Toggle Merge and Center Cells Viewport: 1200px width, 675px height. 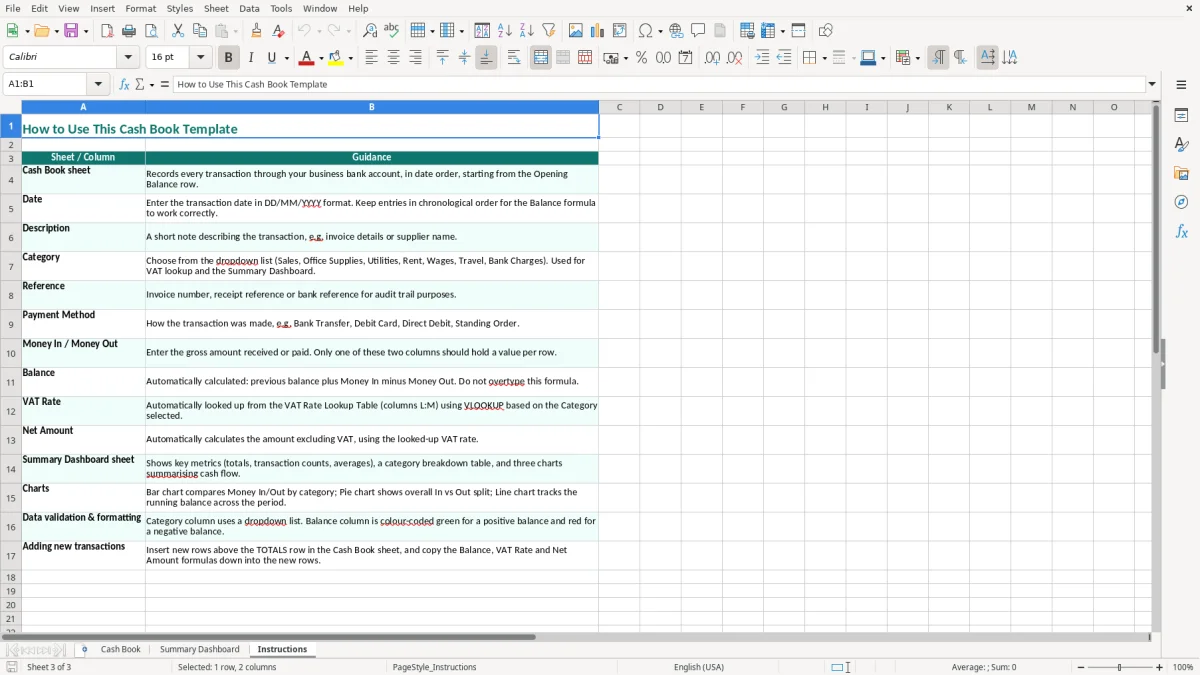[x=541, y=58]
